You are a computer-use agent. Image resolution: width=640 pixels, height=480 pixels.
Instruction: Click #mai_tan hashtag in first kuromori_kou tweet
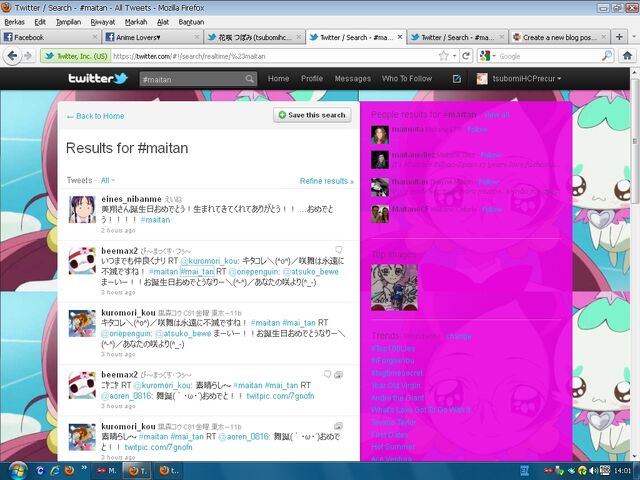pyautogui.click(x=299, y=323)
